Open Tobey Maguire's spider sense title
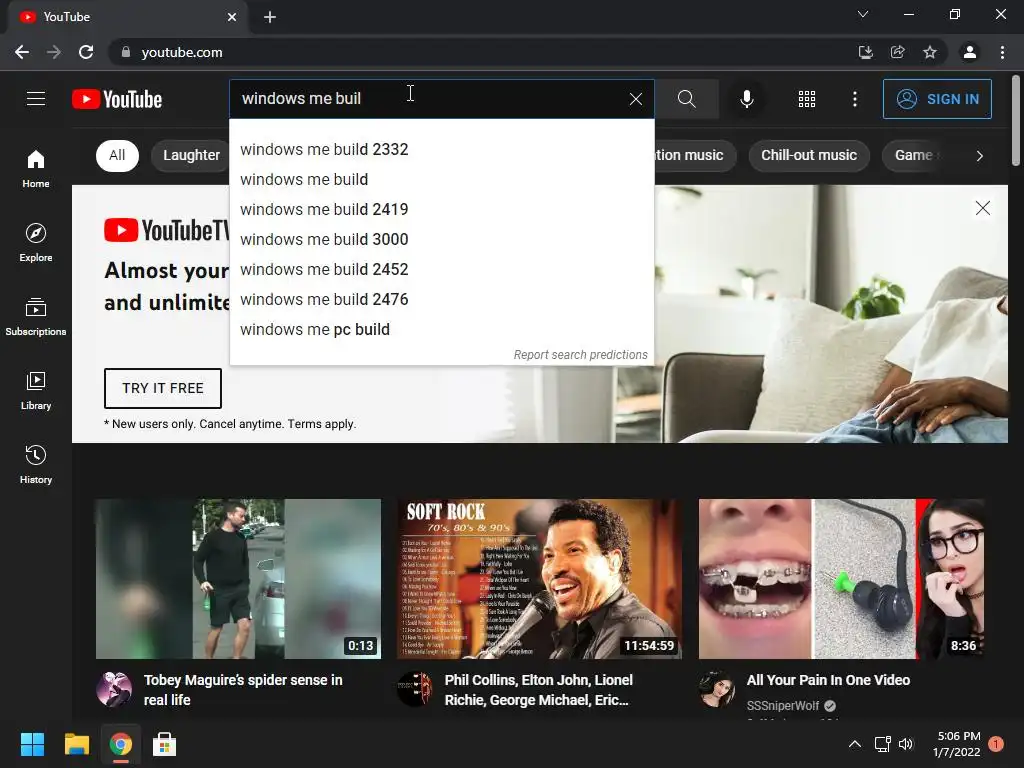Image resolution: width=1024 pixels, height=768 pixels. click(243, 690)
